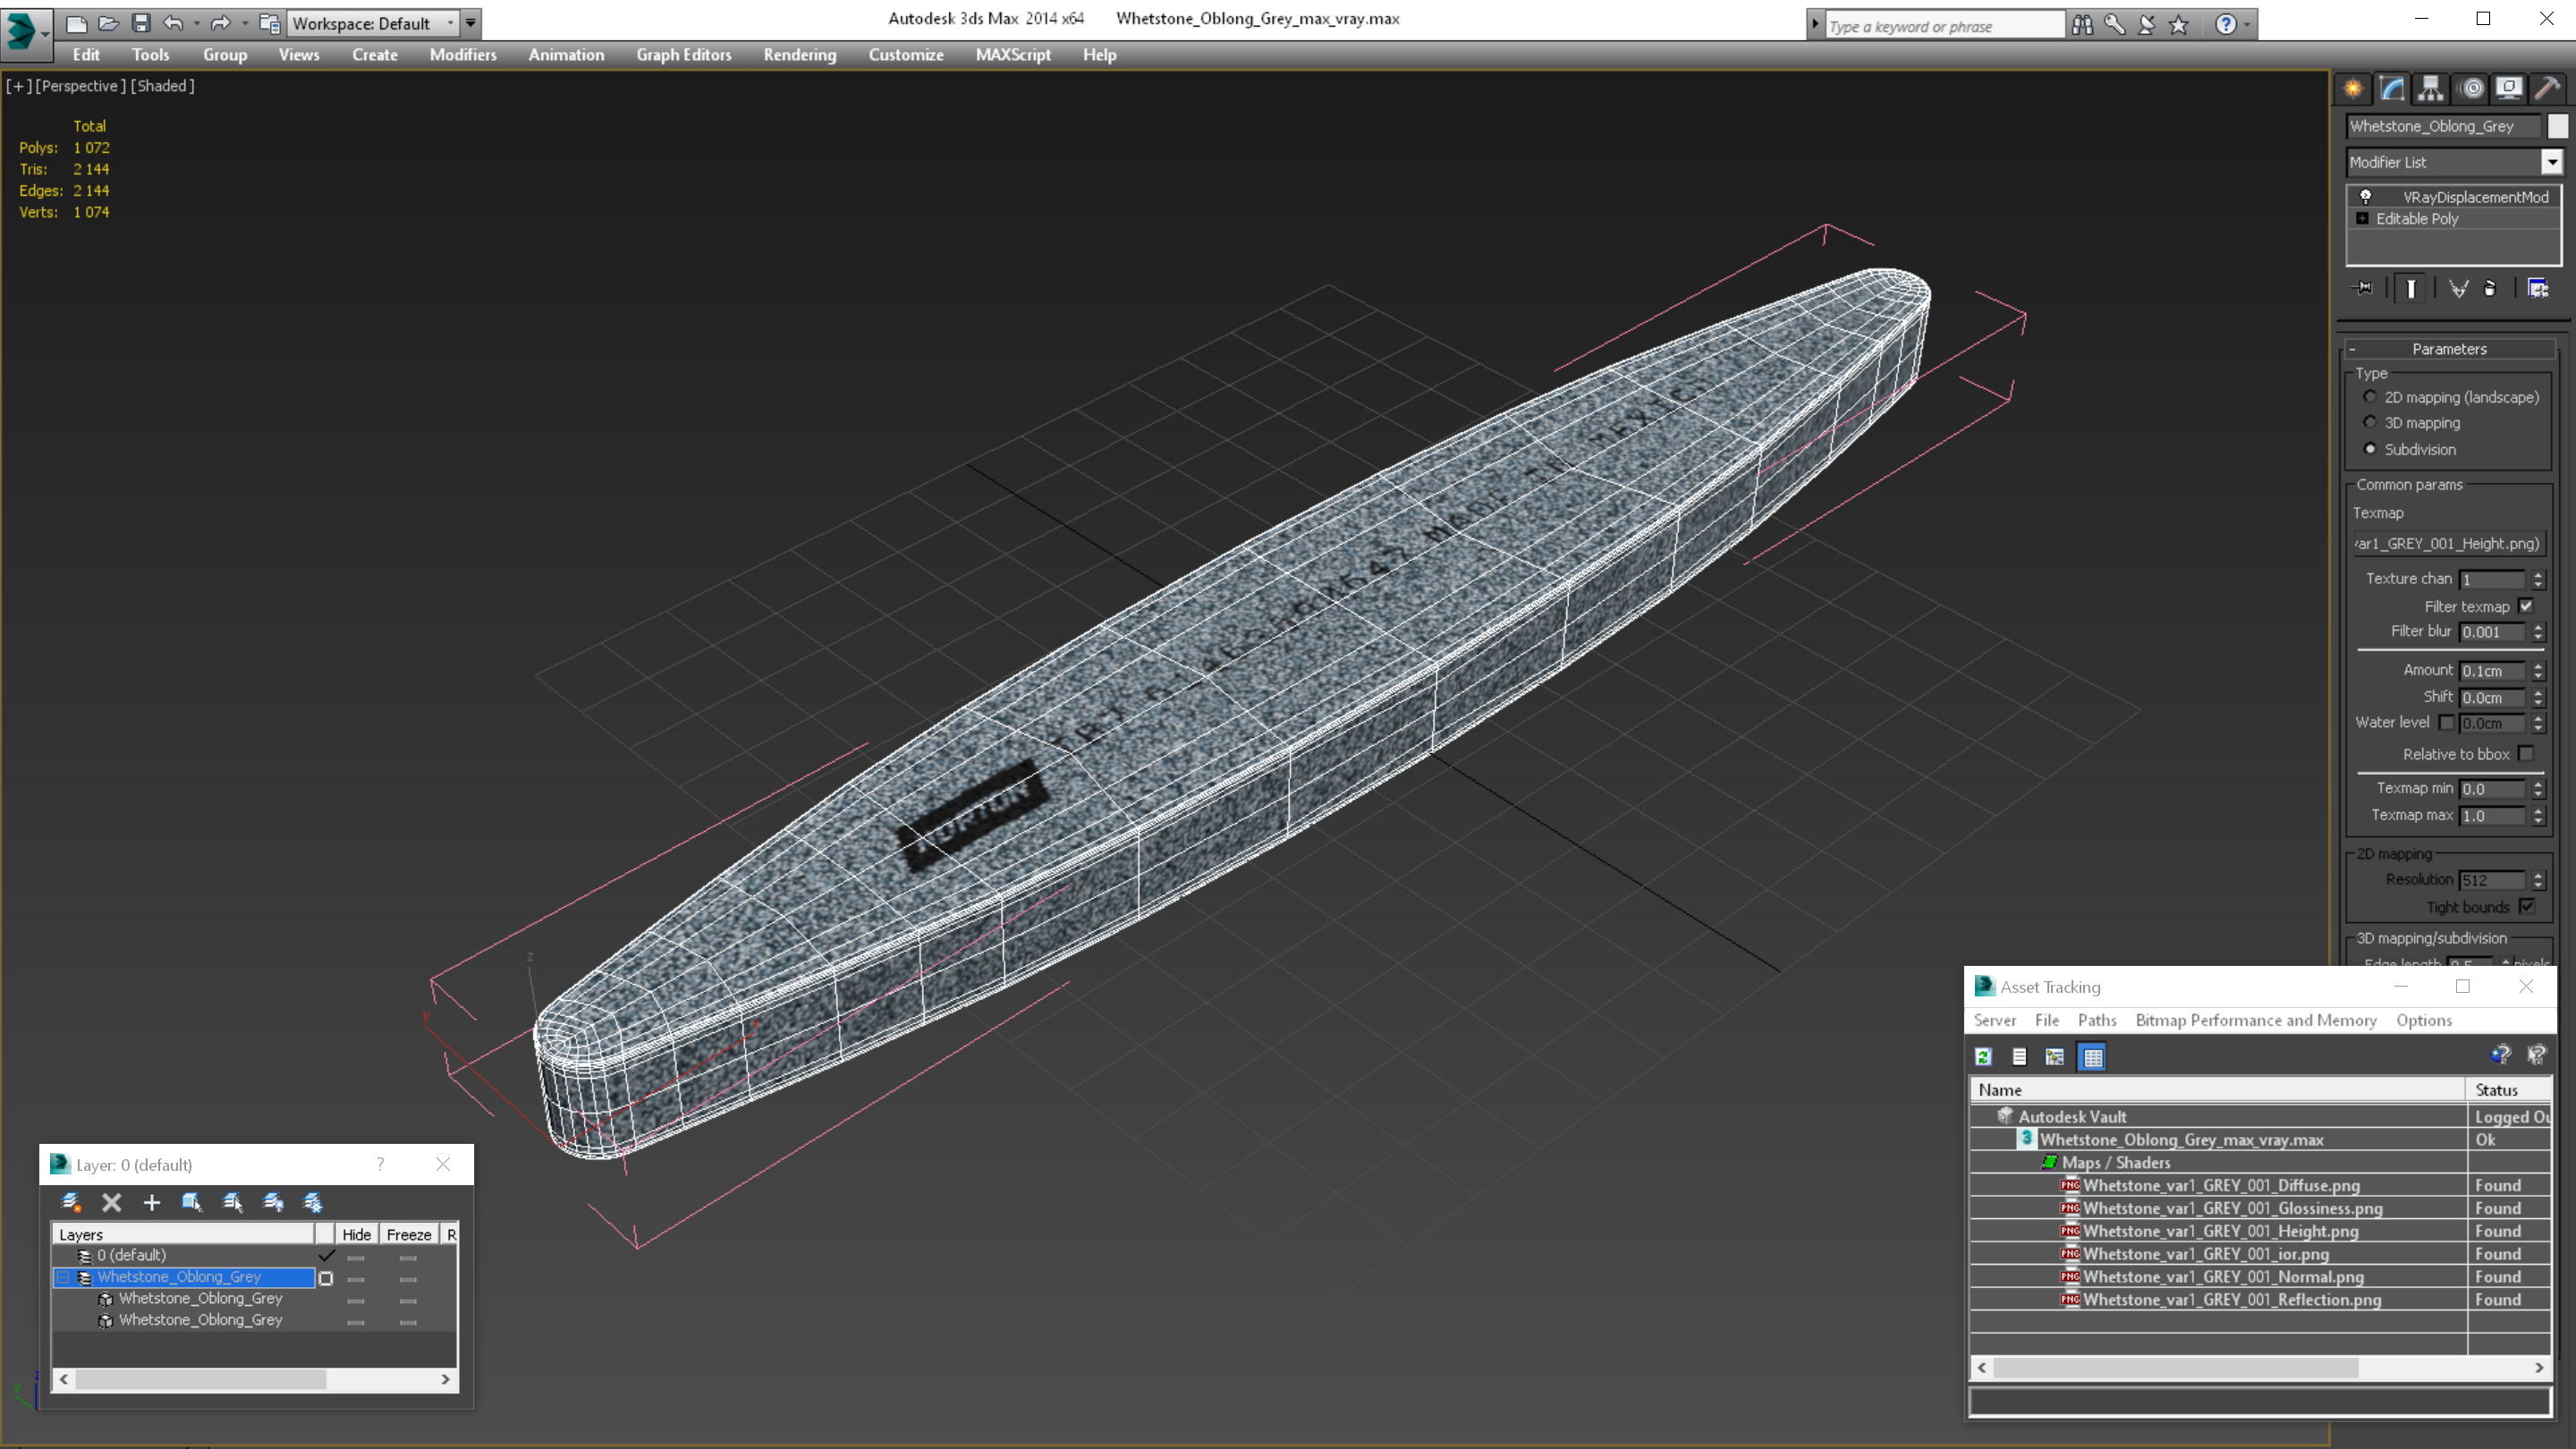
Task: Open the Utilities hammer tab
Action: [2547, 89]
